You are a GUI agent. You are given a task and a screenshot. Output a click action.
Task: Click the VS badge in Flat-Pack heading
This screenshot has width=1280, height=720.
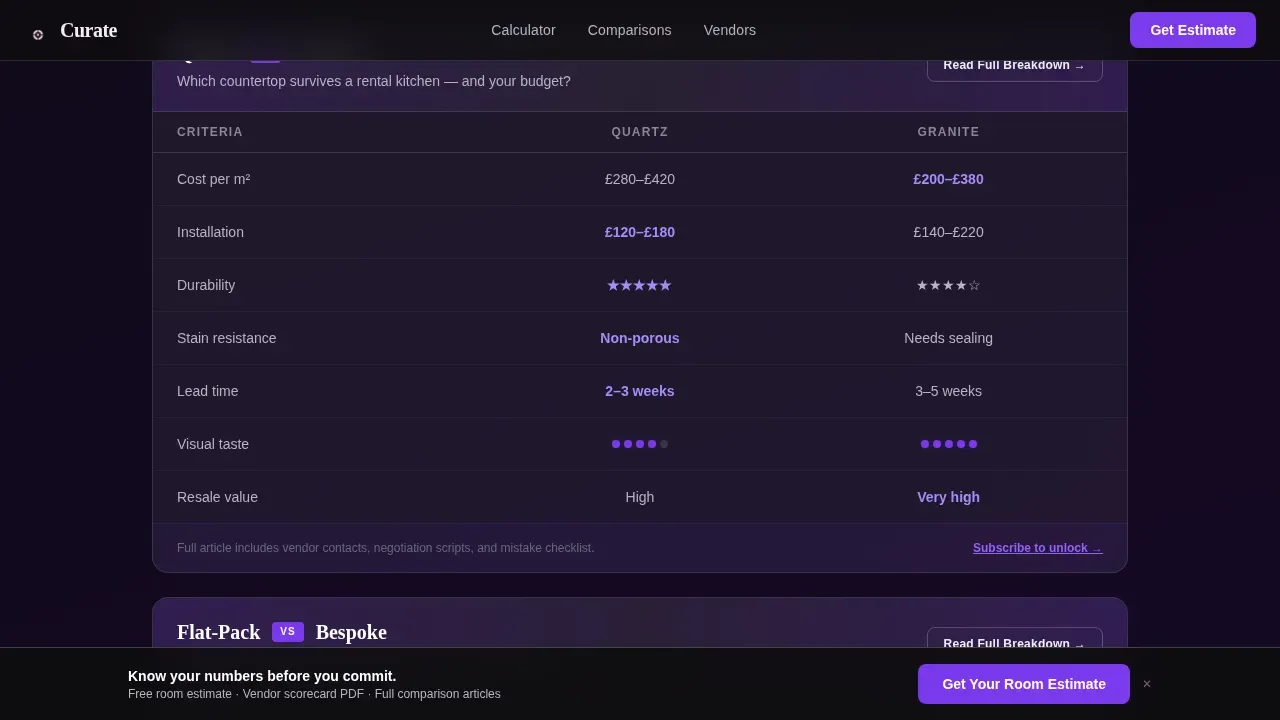click(288, 632)
